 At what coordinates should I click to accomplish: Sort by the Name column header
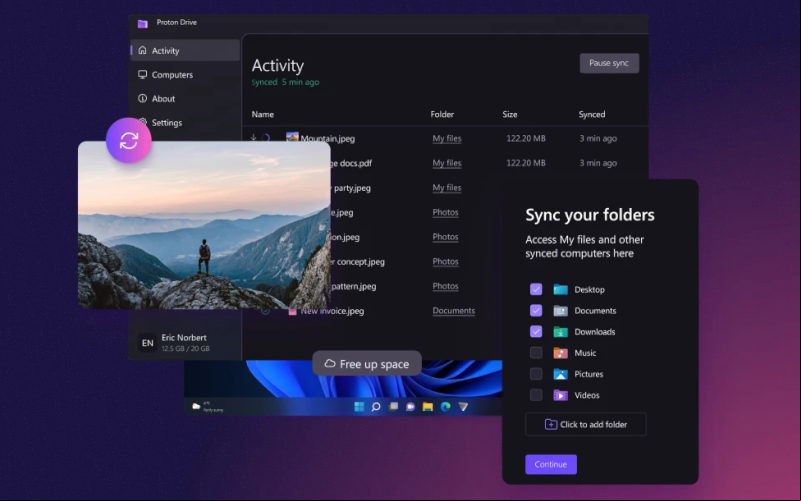tap(263, 114)
